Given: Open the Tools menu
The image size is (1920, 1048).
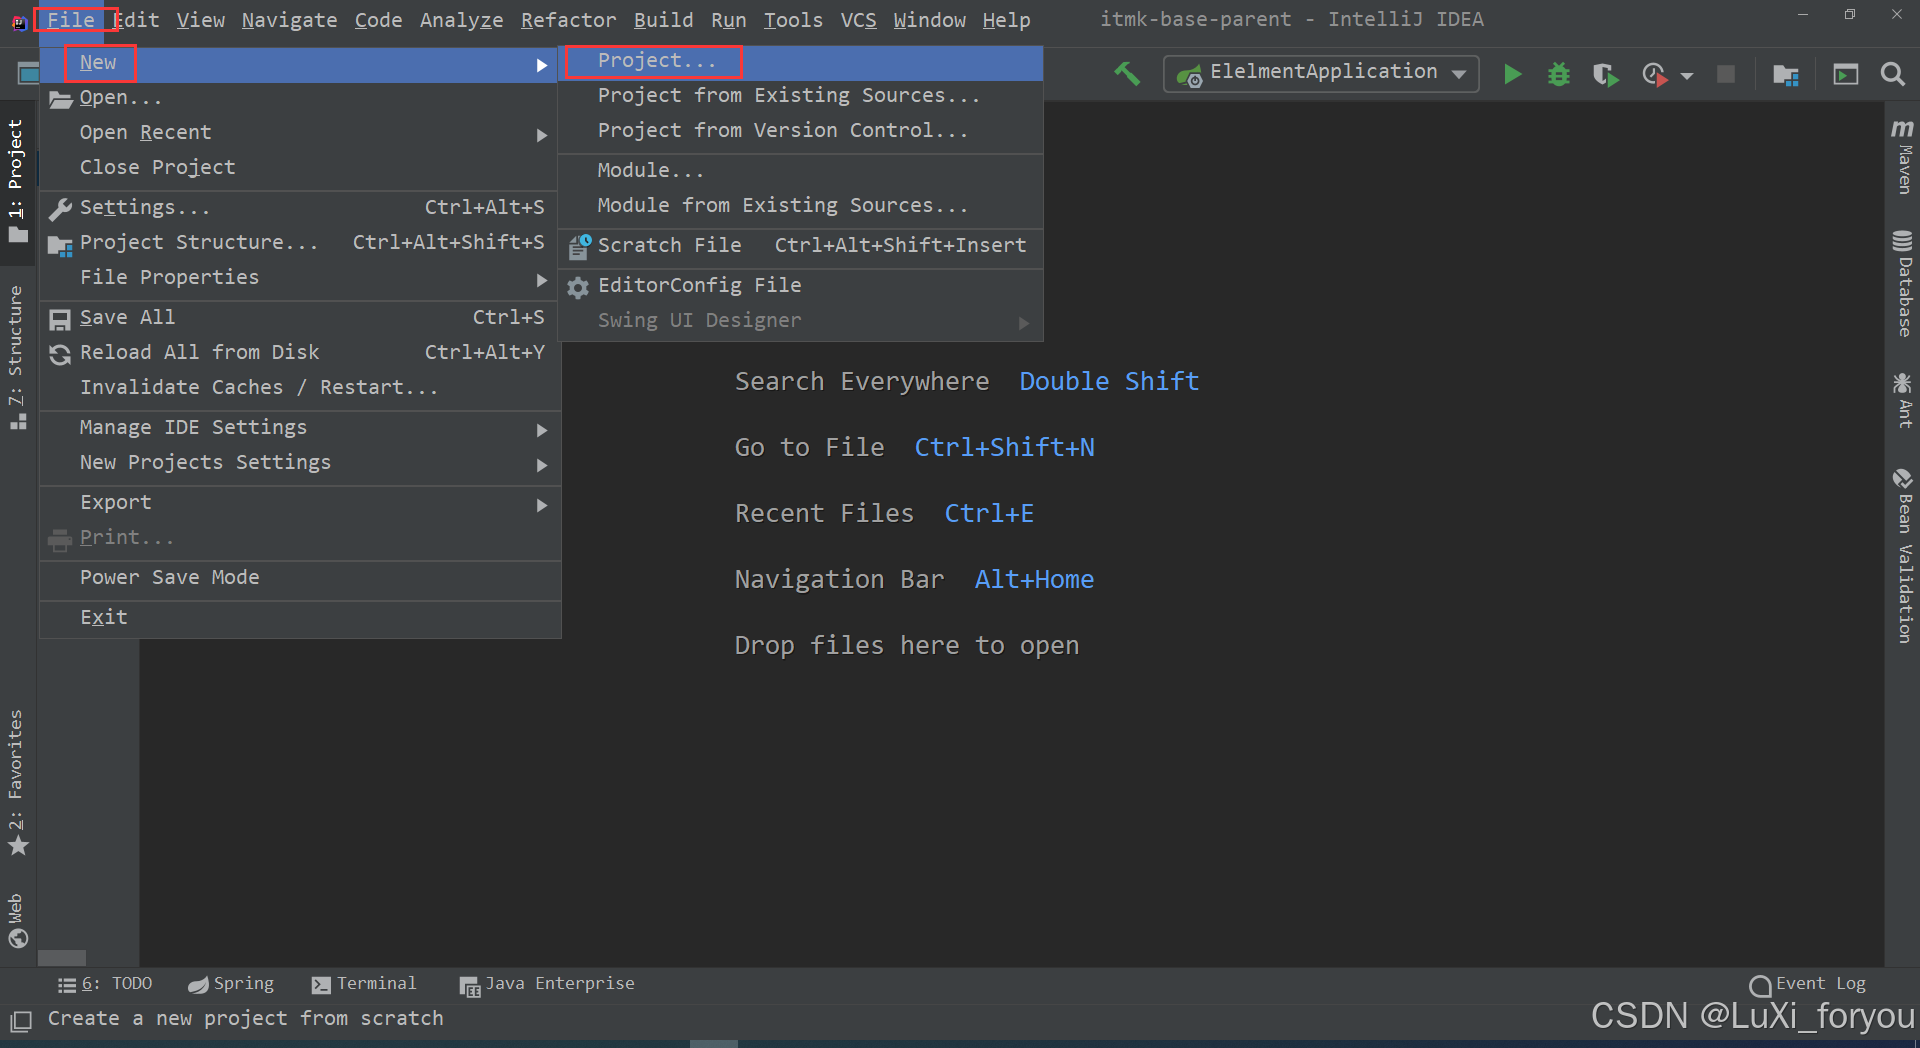Looking at the screenshot, I should pos(793,20).
